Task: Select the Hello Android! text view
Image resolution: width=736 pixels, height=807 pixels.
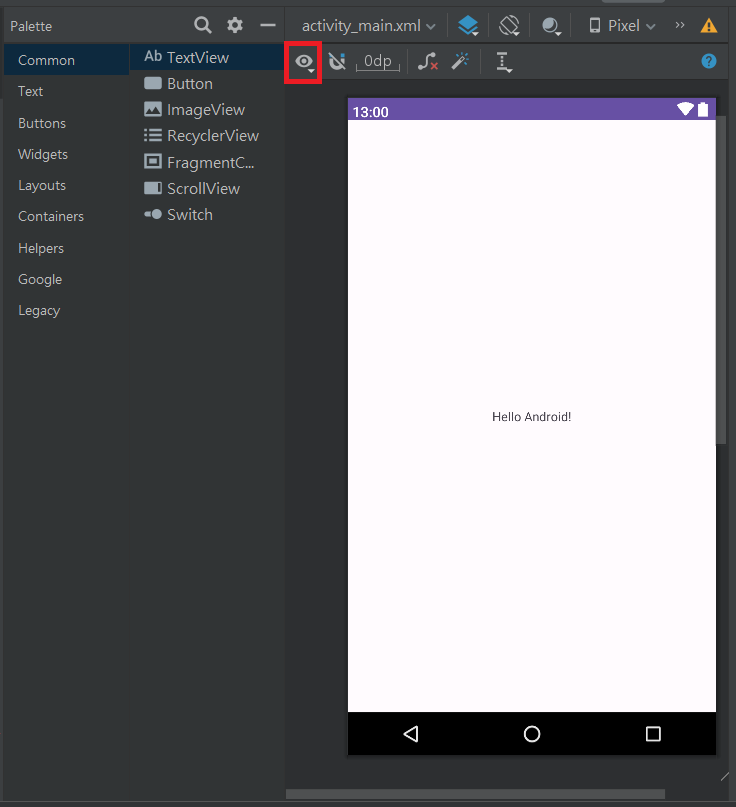Action: tap(531, 417)
